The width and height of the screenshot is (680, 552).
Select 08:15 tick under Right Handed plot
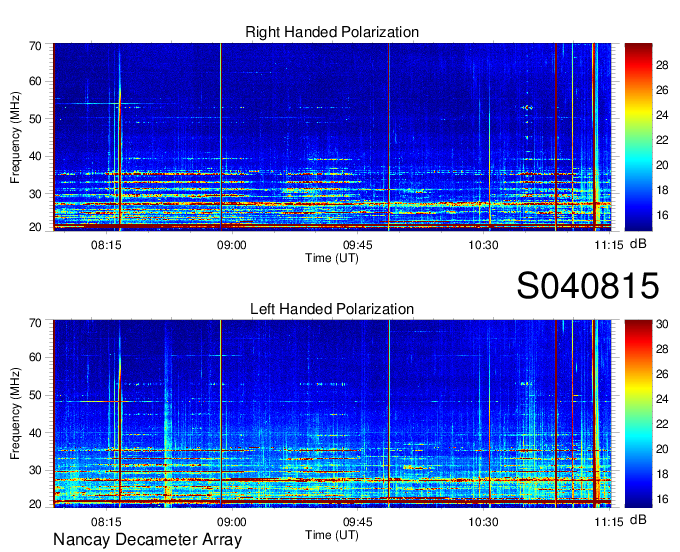[x=106, y=245]
